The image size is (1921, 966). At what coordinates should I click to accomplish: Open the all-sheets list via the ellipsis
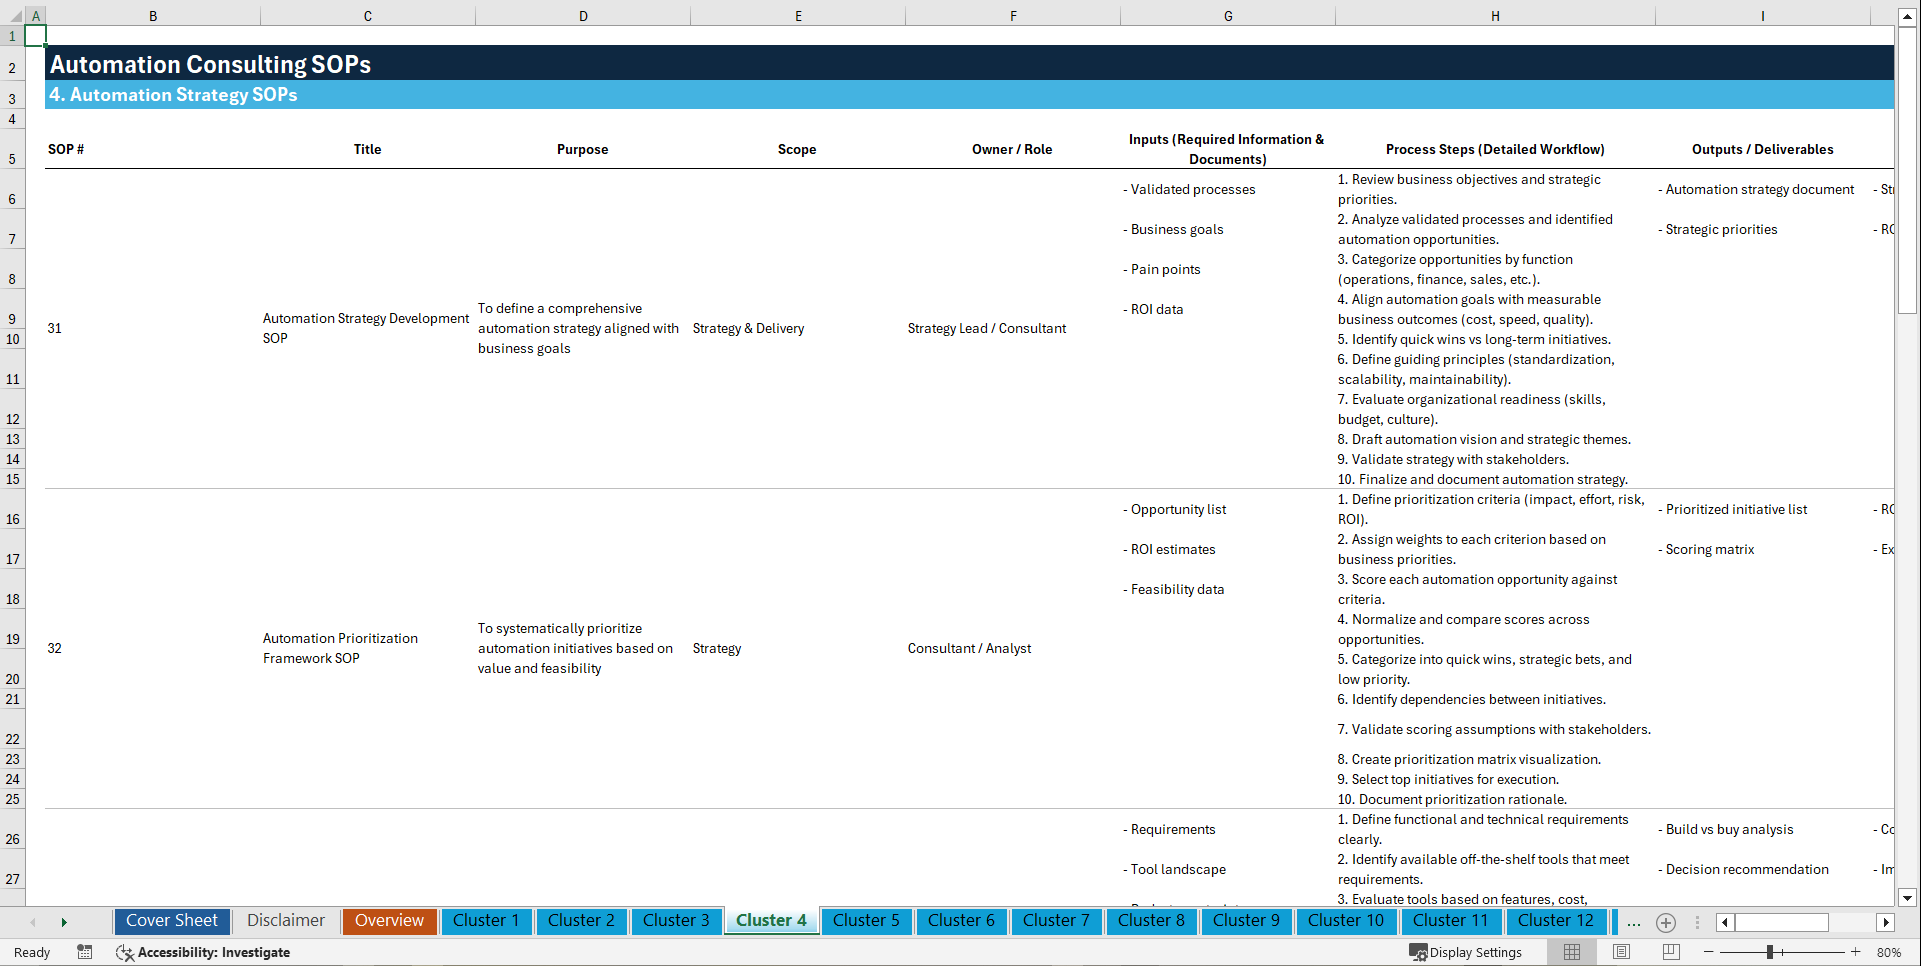point(1634,922)
